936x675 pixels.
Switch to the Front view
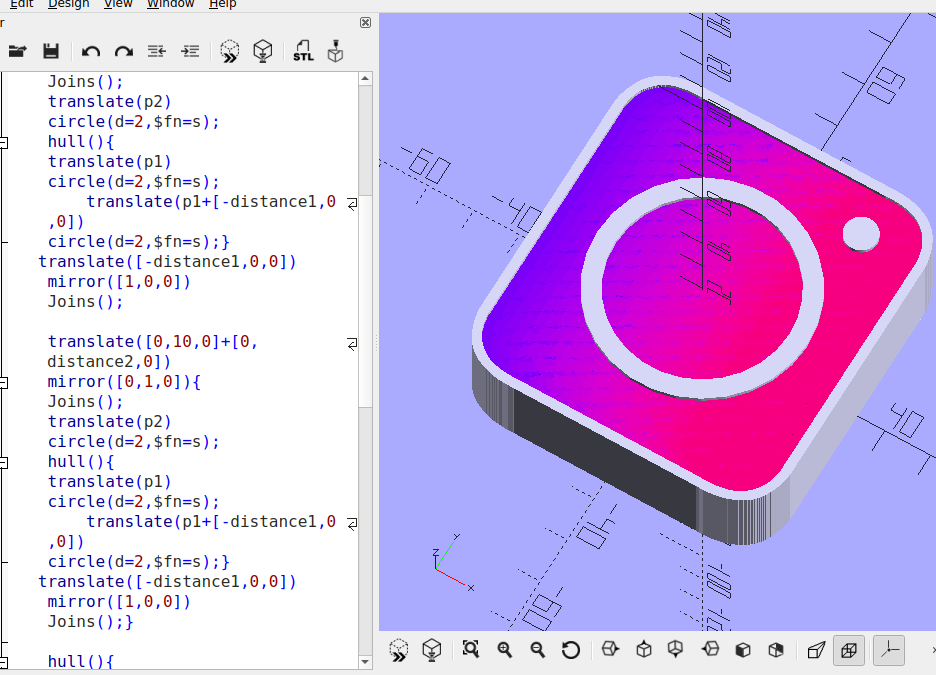point(743,649)
